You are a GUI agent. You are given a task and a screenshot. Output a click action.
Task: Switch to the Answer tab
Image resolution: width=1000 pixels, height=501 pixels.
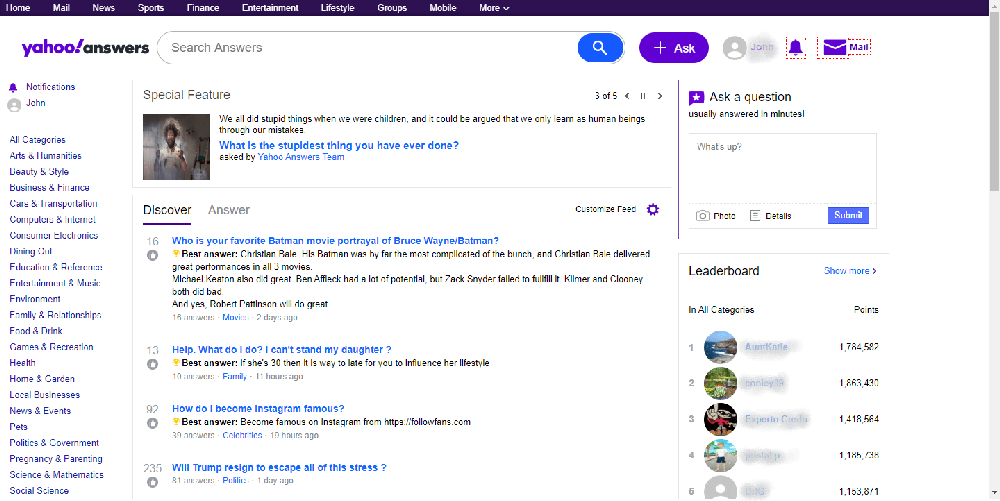(x=229, y=210)
